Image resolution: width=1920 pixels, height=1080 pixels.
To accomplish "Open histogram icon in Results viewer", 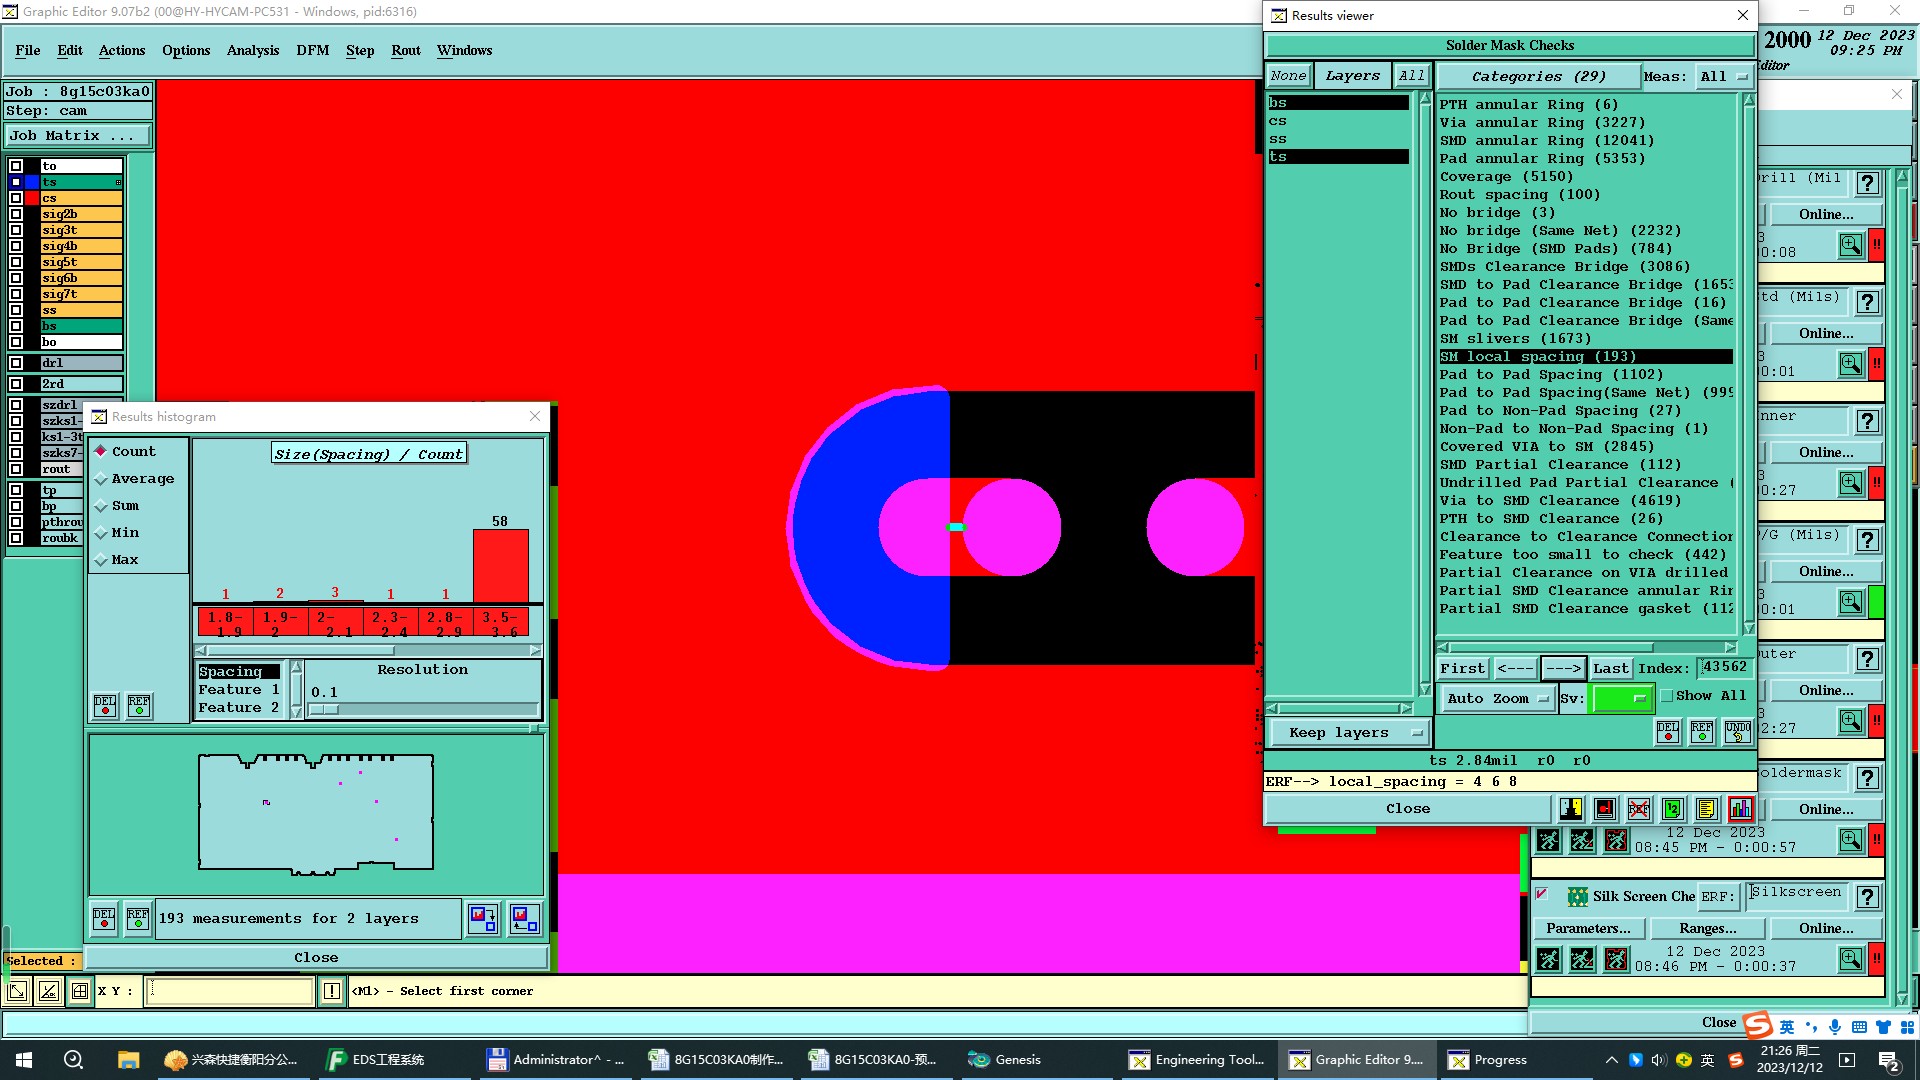I will tap(1740, 808).
